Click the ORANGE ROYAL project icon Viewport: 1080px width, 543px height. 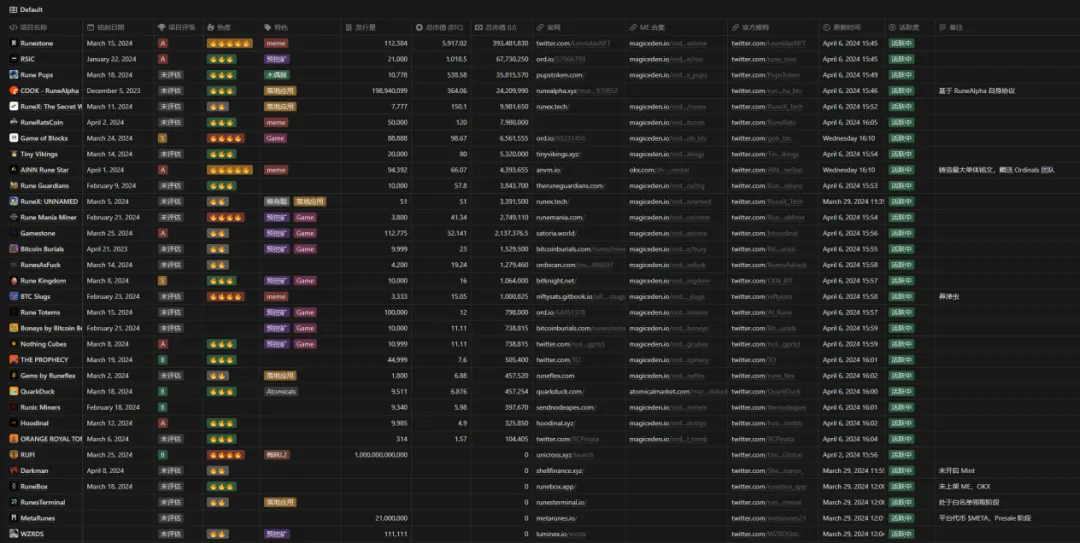tap(14, 440)
